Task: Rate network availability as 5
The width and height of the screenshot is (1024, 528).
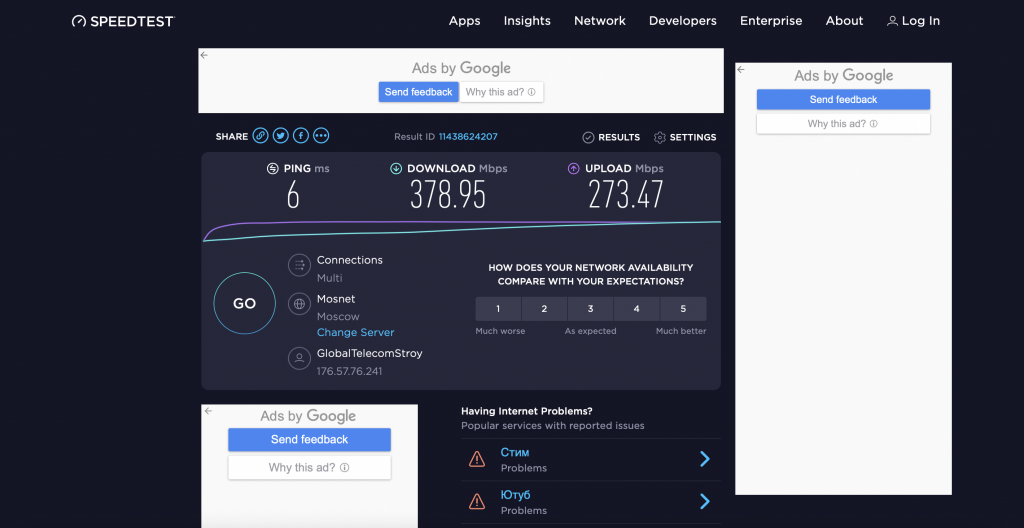Action: point(683,309)
